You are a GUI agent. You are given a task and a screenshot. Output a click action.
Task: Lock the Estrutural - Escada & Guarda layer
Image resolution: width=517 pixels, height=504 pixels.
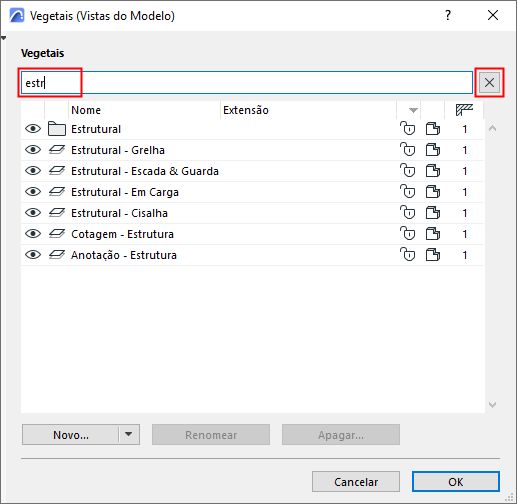tap(407, 171)
